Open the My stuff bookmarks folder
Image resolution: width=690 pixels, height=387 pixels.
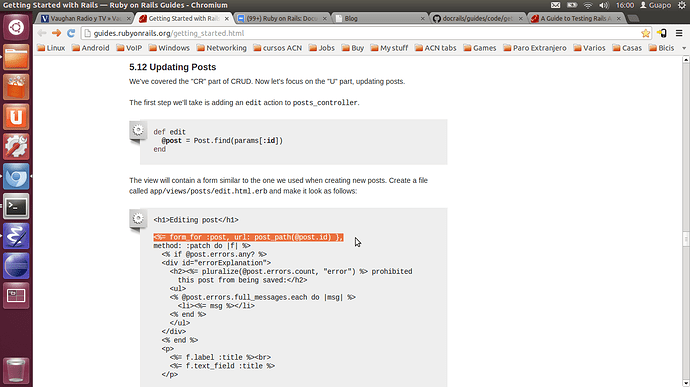[389, 48]
